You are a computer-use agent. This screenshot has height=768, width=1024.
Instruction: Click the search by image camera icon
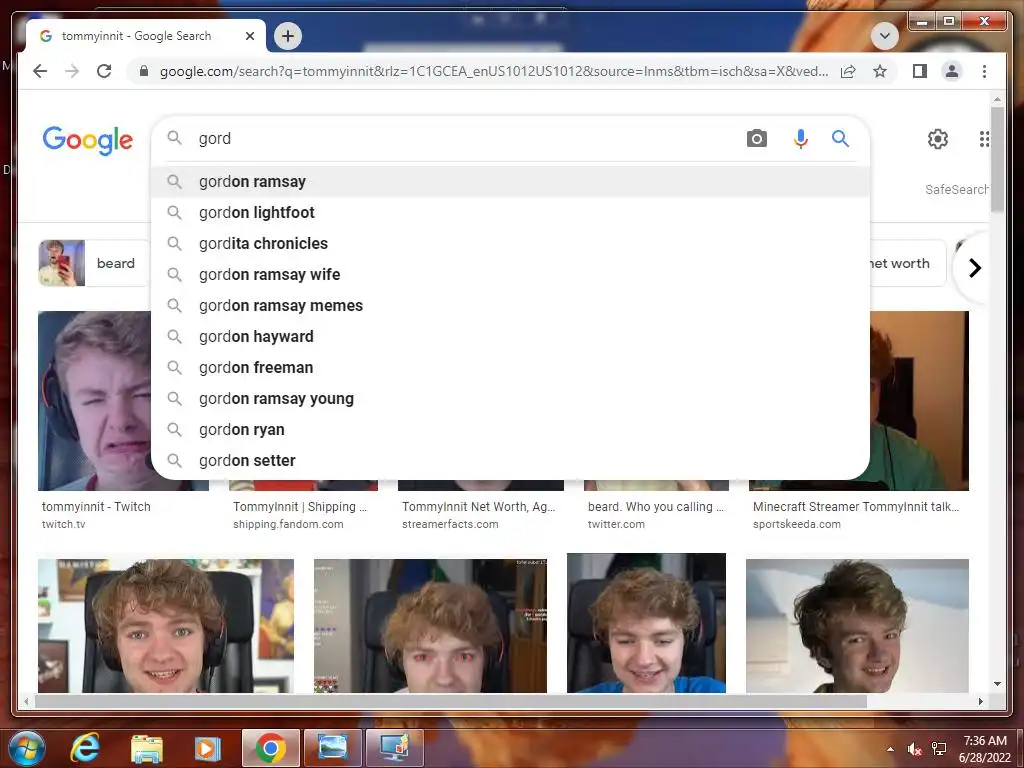coord(756,138)
